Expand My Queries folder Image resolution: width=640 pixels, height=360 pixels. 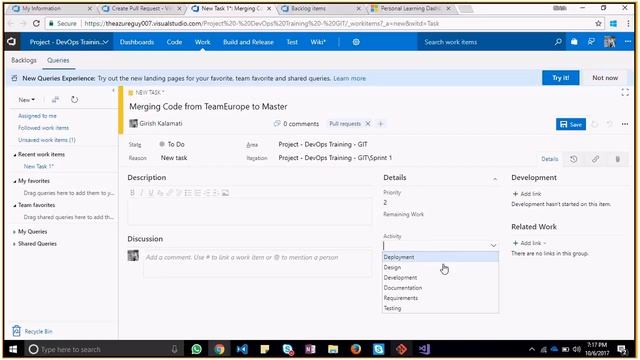[x=14, y=232]
